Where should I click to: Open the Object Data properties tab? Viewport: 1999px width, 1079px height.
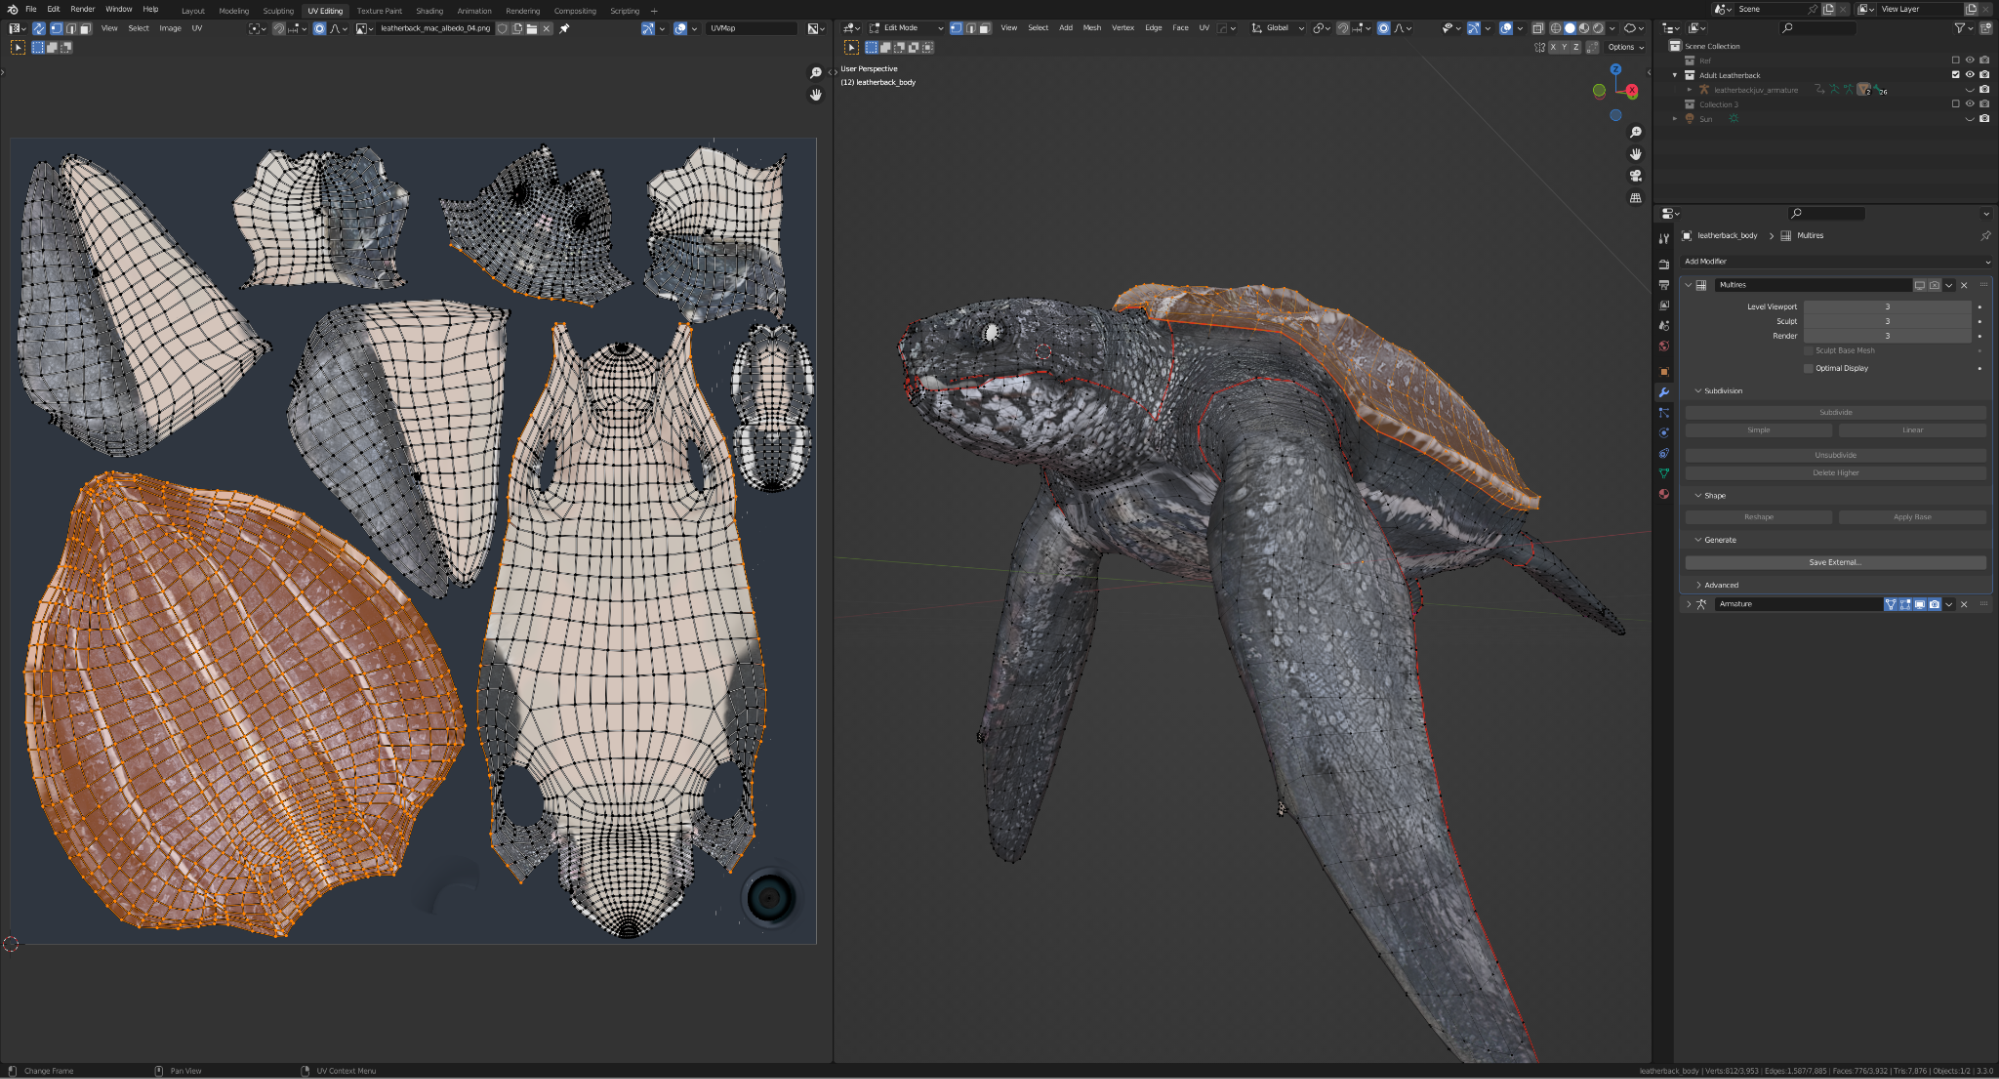coord(1664,473)
